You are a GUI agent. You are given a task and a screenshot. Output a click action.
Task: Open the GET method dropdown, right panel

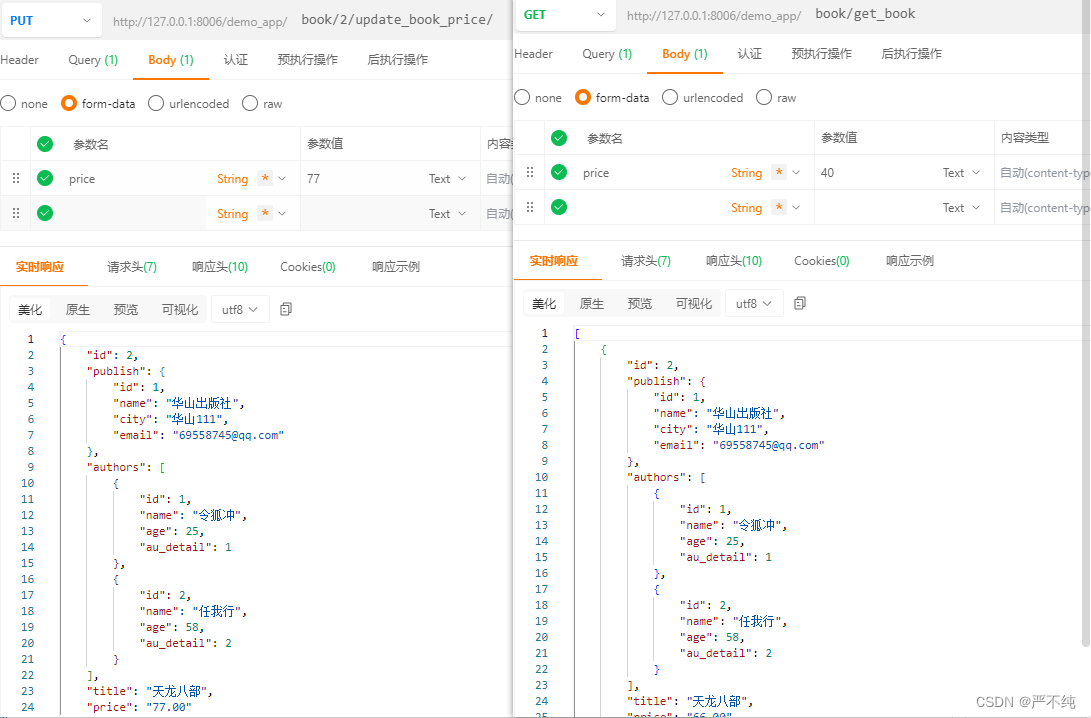point(564,15)
